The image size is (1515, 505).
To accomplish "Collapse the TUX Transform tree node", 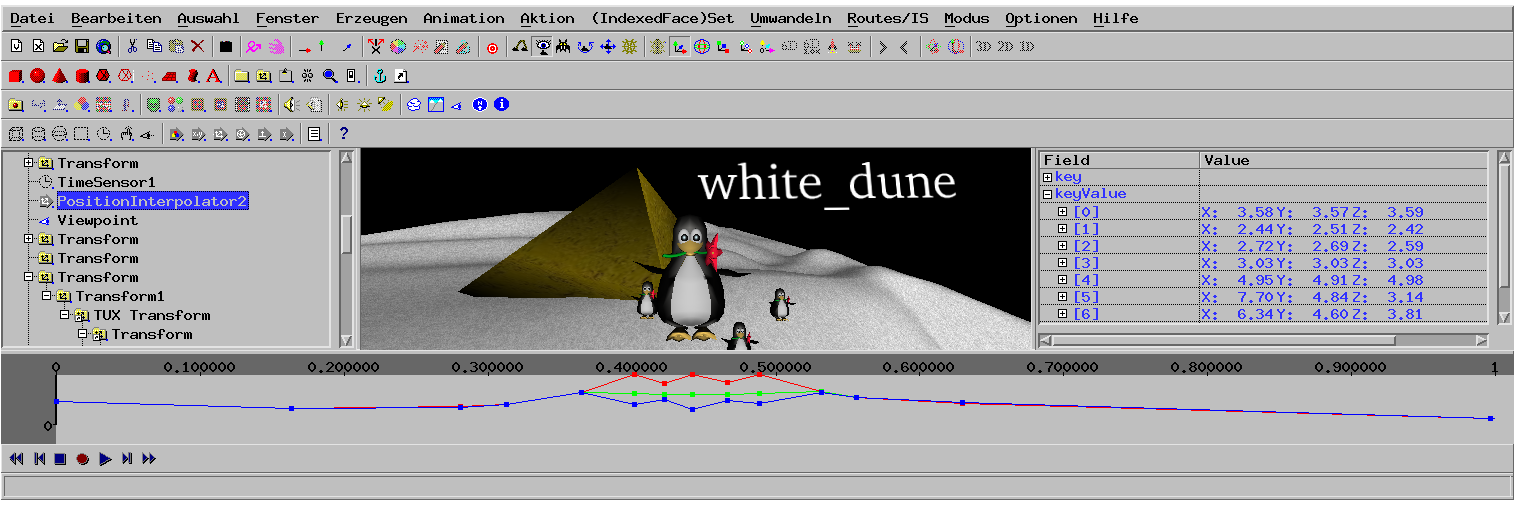I will [65, 315].
